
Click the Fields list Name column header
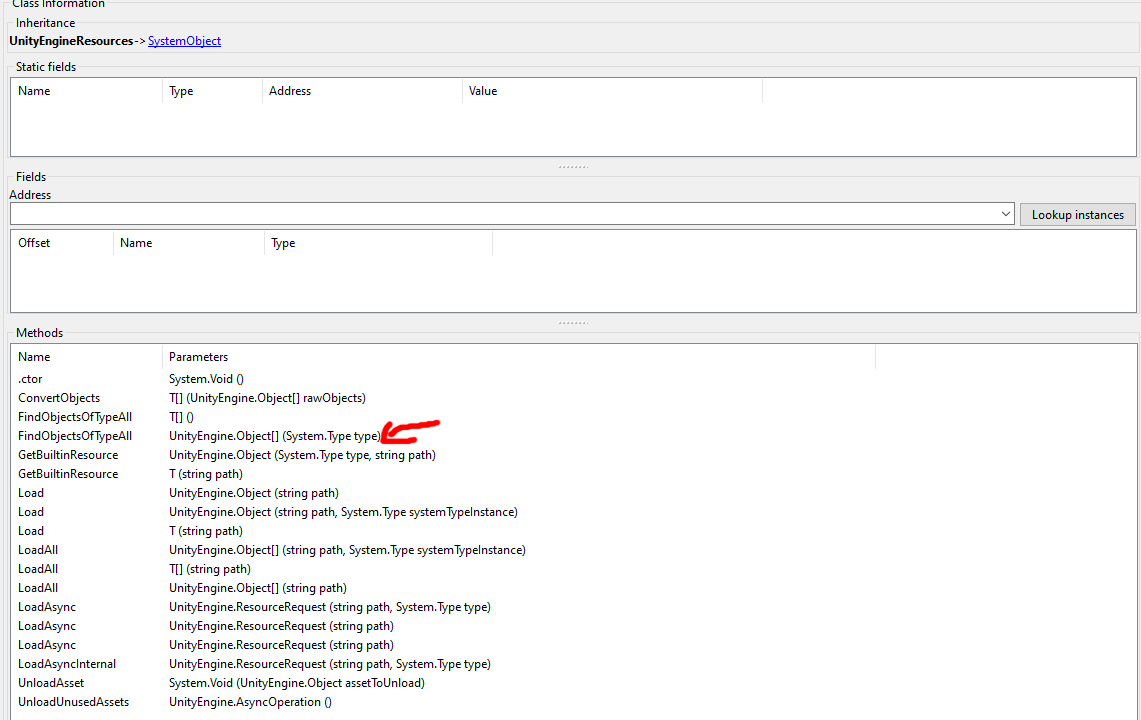point(188,243)
